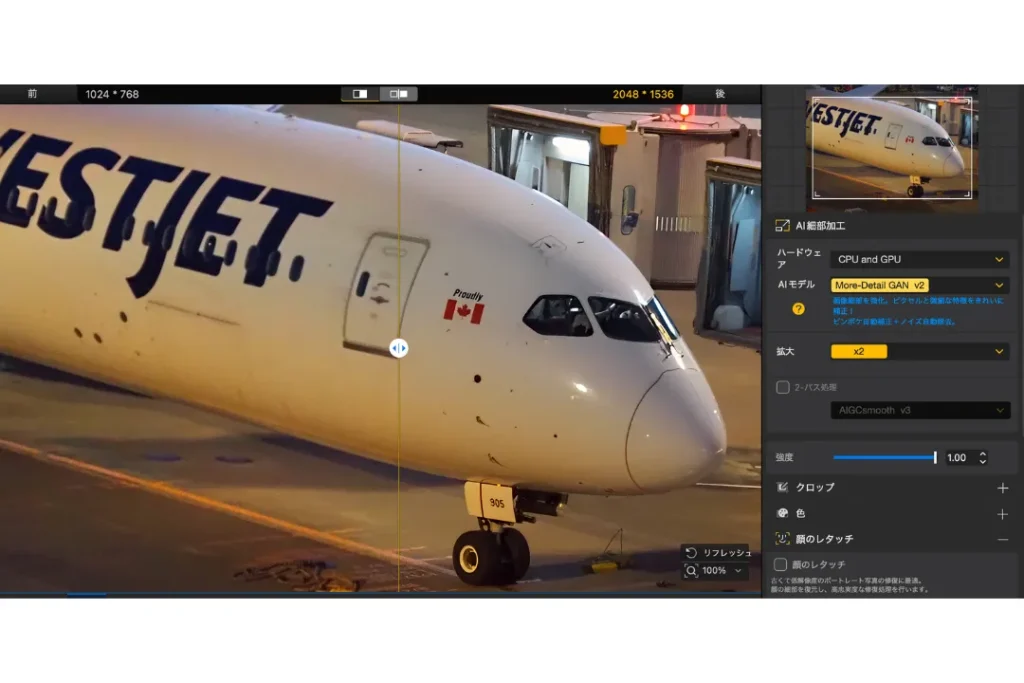The image size is (1024, 683).
Task: Enable the 2-パス処理 checkbox
Action: pos(782,387)
